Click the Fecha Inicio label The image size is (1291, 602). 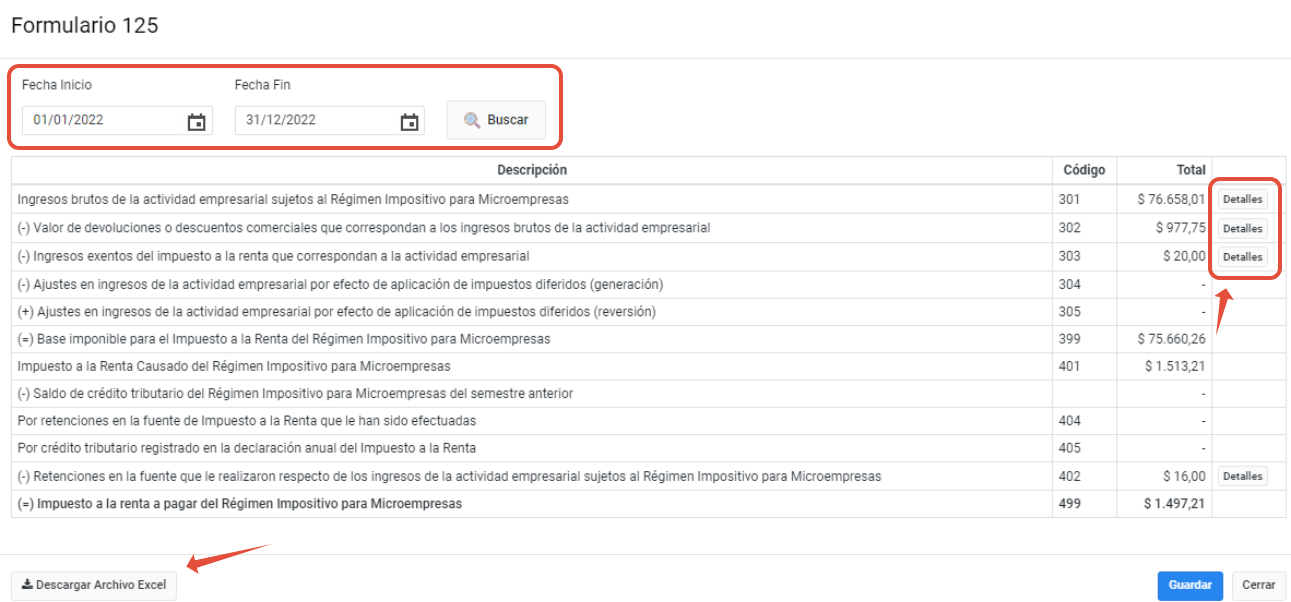pos(57,85)
